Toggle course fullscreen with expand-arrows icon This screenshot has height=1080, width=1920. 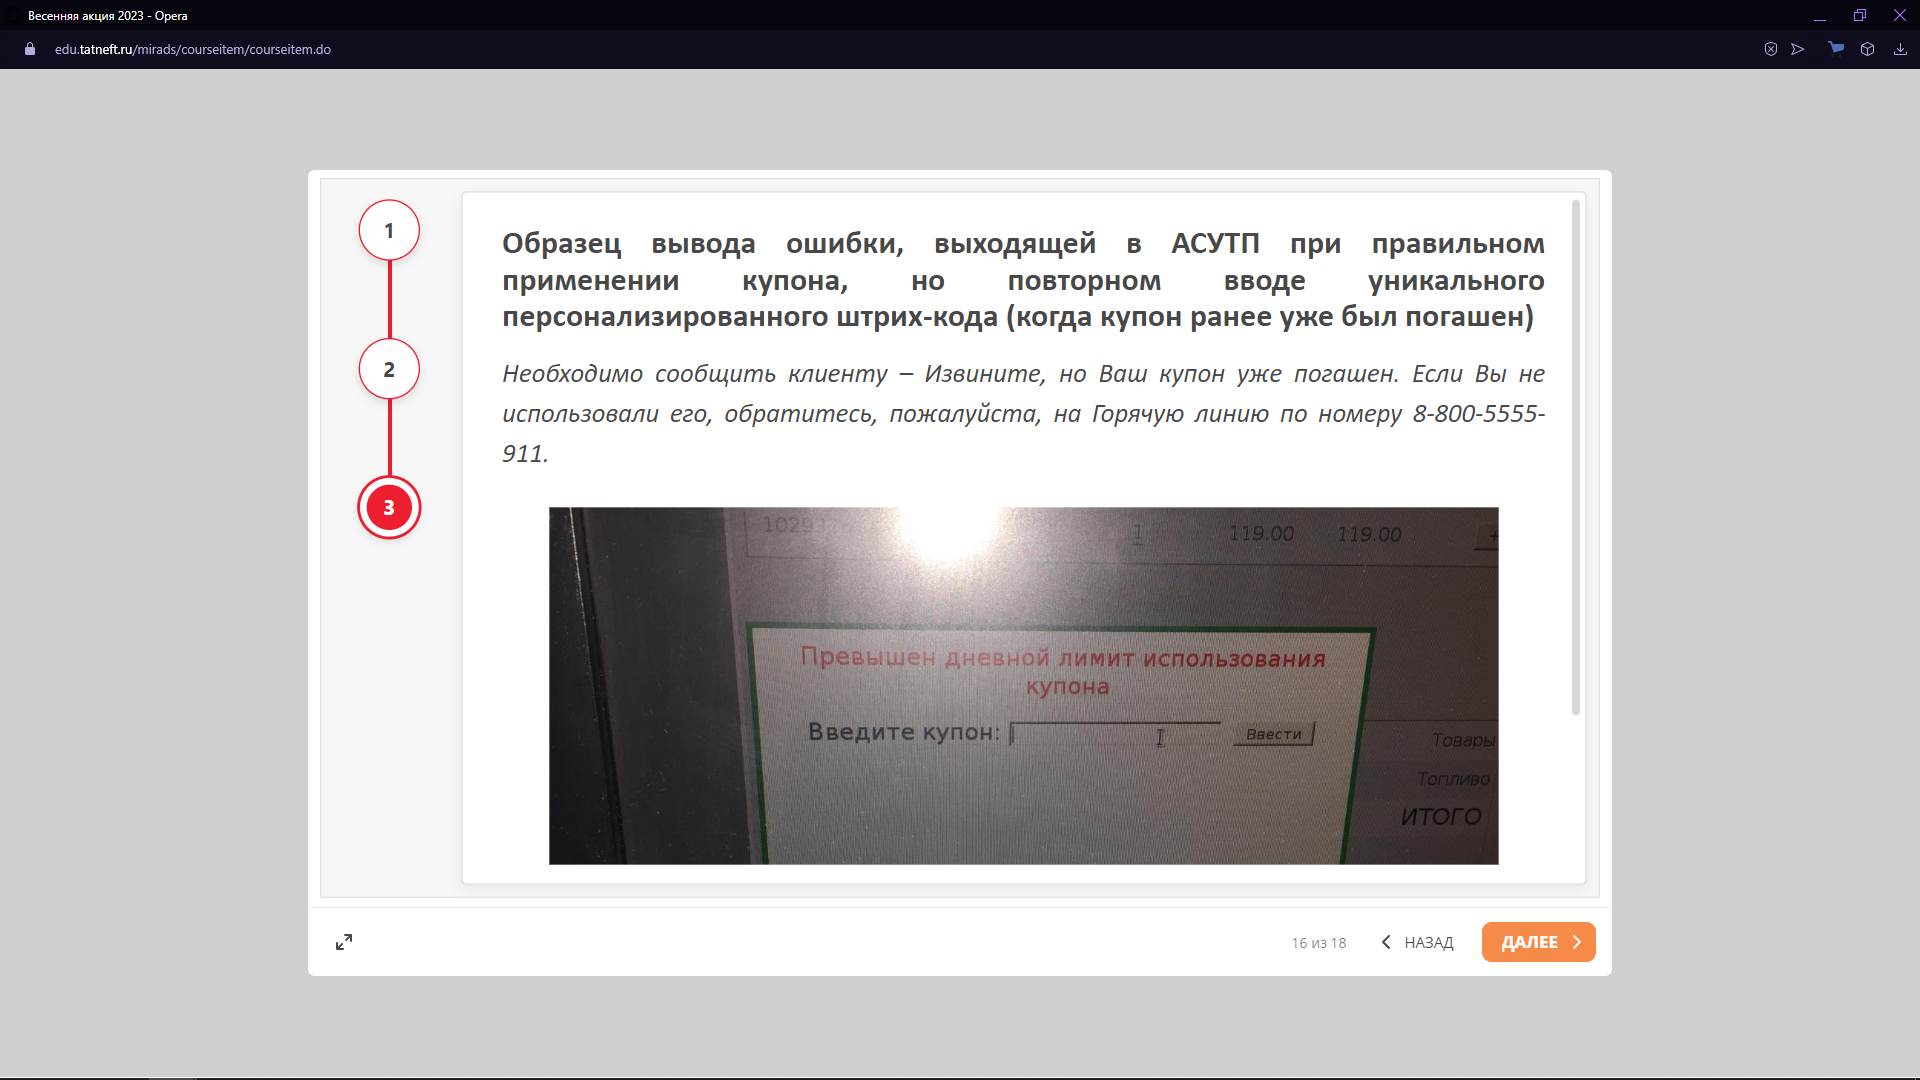pos(344,942)
